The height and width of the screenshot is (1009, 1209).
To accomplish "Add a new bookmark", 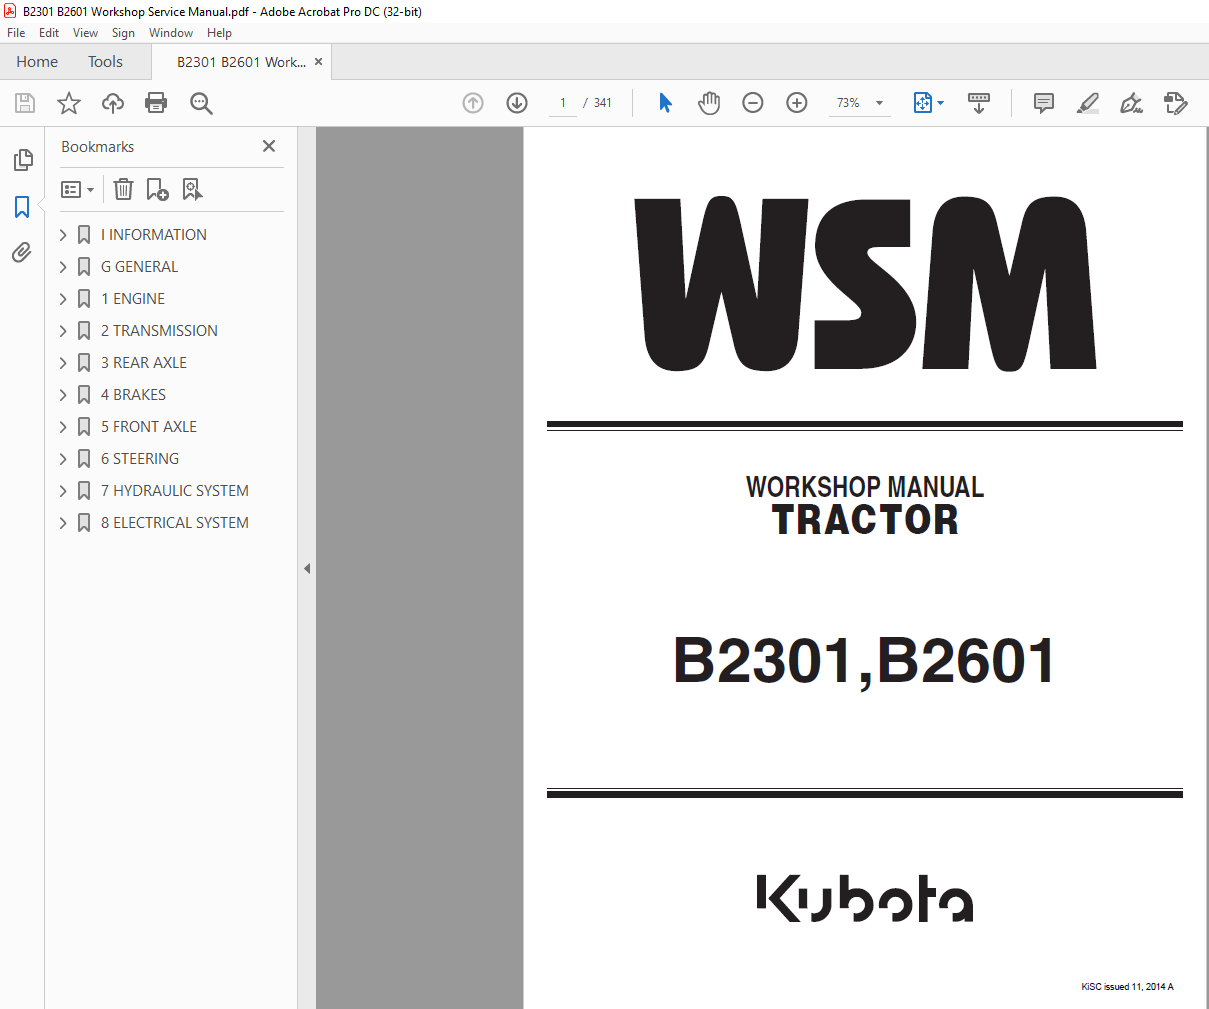I will click(x=157, y=189).
